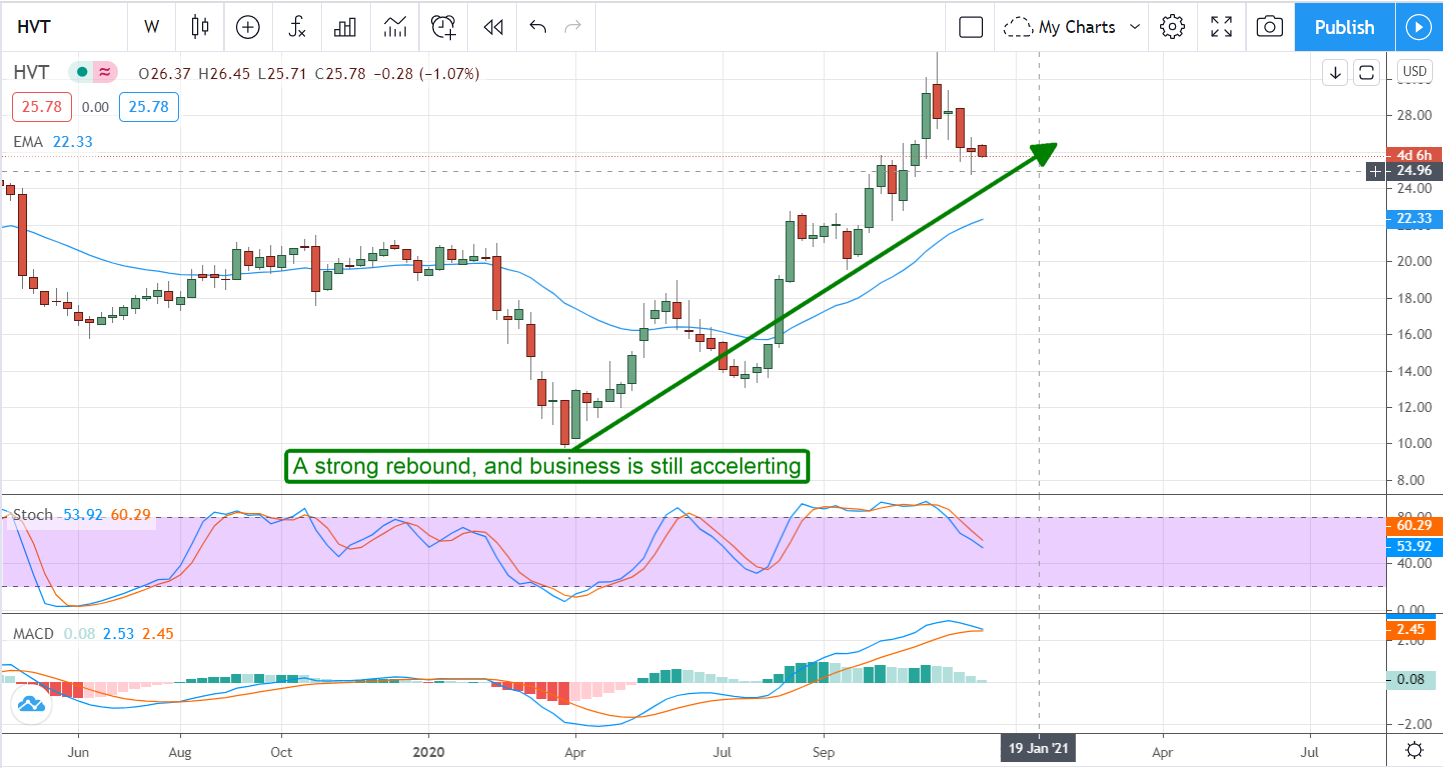Open the W timeframe interval dropdown
The width and height of the screenshot is (1443, 768).
coord(151,27)
